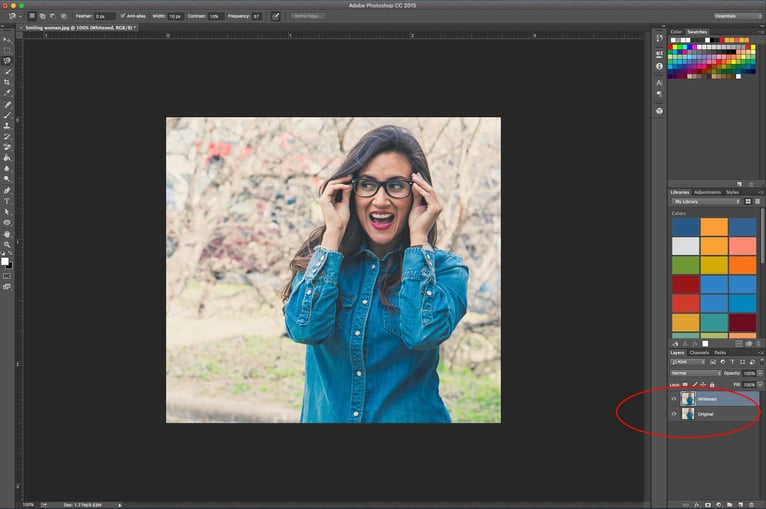Select the Pen tool
Screen dimensions: 766x509
point(7,191)
